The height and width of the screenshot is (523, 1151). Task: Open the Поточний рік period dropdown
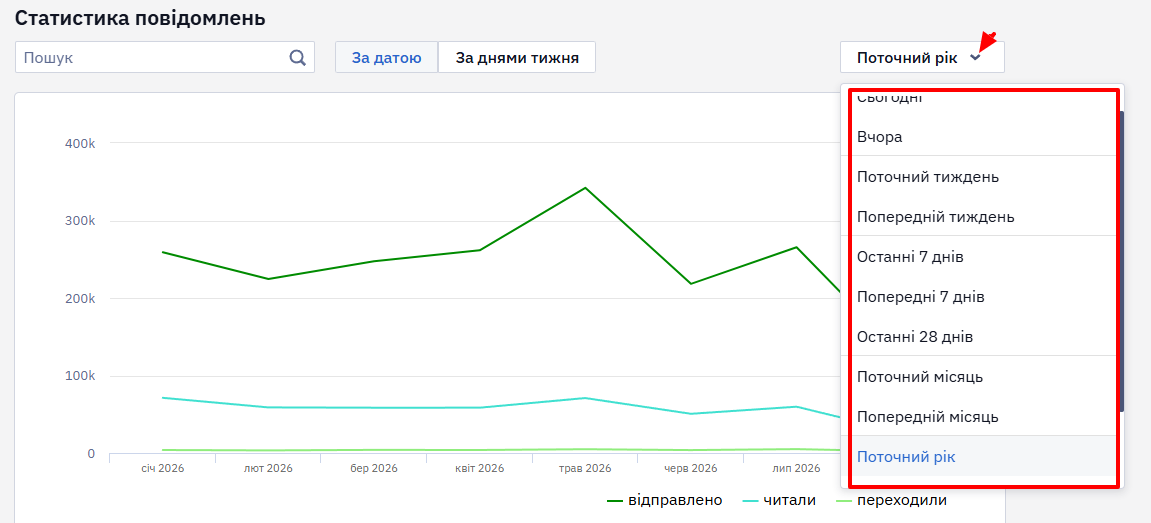tap(922, 57)
